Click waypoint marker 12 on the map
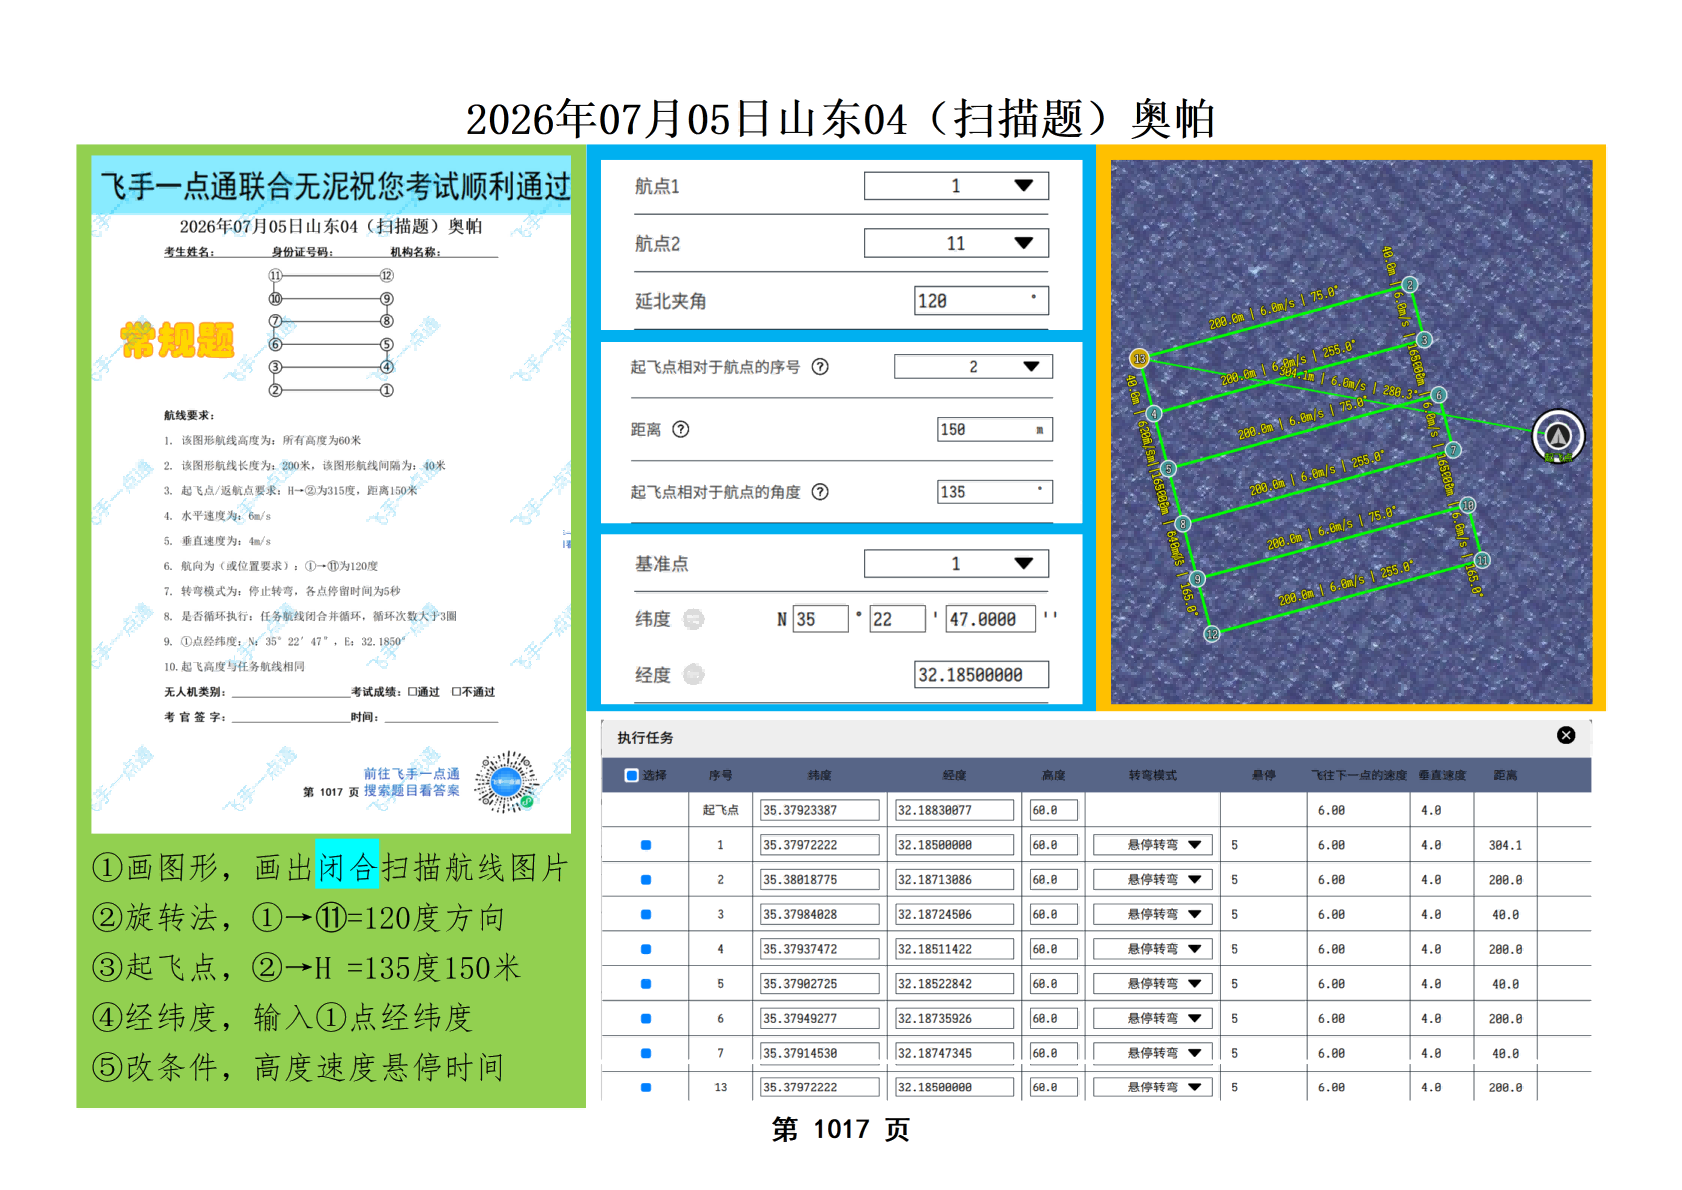Image resolution: width=1682 pixels, height=1190 pixels. point(1212,634)
